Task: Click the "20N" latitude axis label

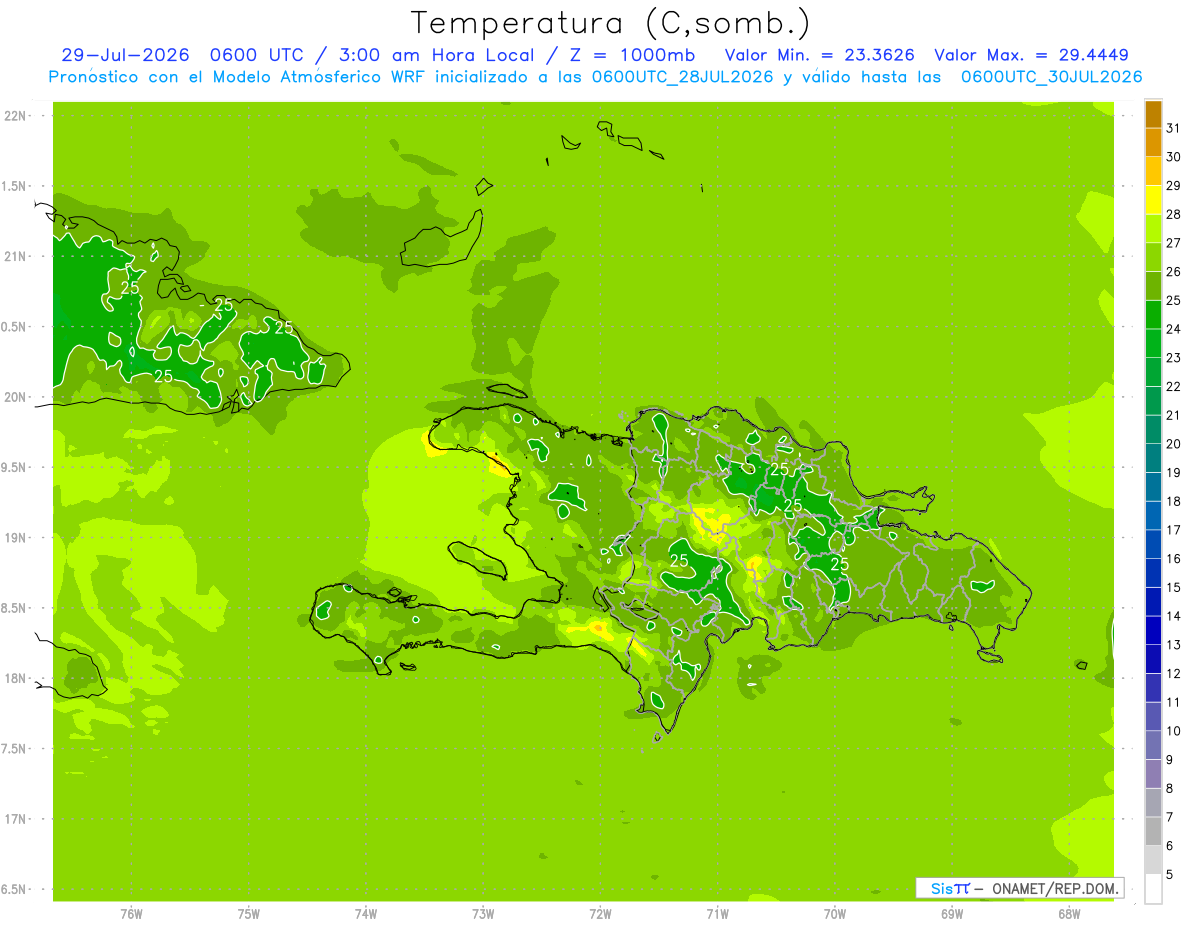Action: coord(15,397)
